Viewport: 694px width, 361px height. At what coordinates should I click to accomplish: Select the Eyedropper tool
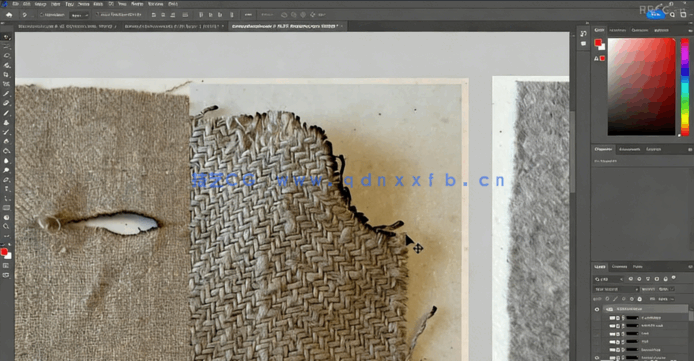point(6,94)
